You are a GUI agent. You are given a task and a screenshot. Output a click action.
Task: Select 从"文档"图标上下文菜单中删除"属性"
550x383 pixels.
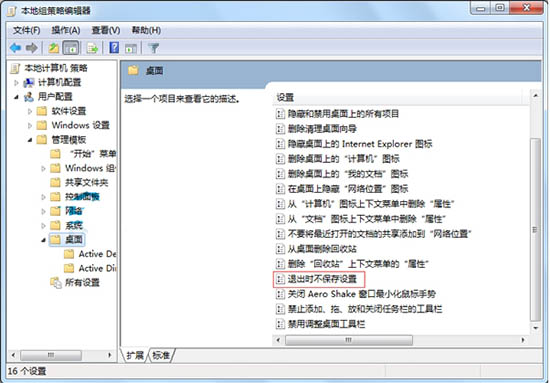point(367,219)
